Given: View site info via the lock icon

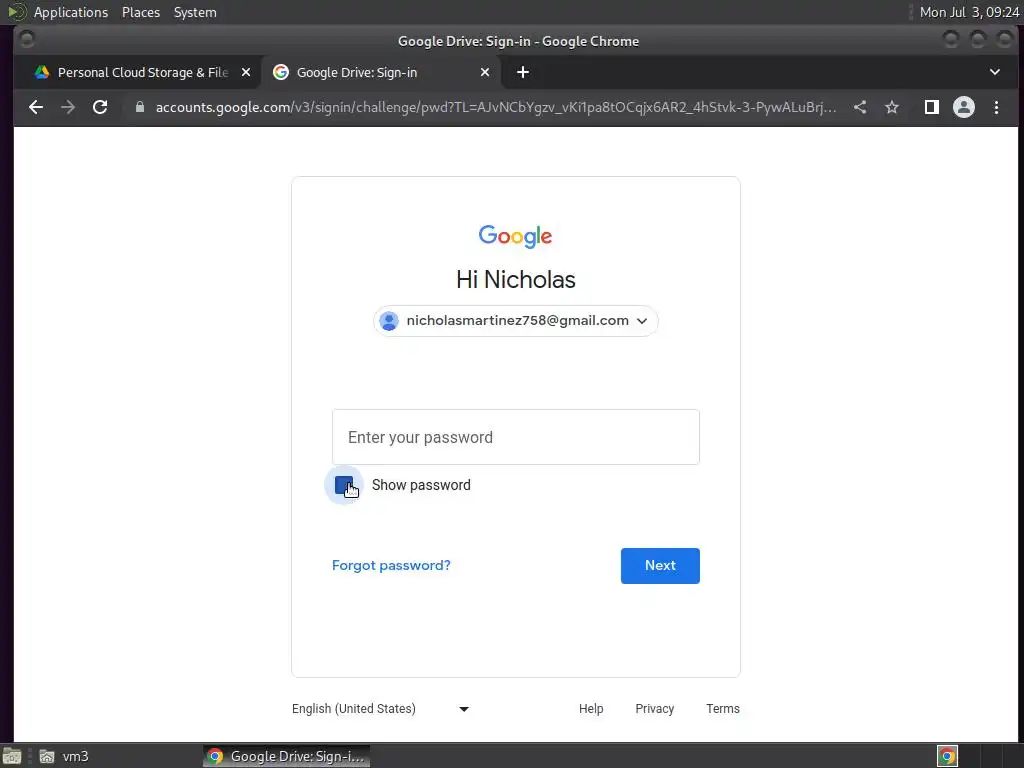Looking at the screenshot, I should (139, 107).
